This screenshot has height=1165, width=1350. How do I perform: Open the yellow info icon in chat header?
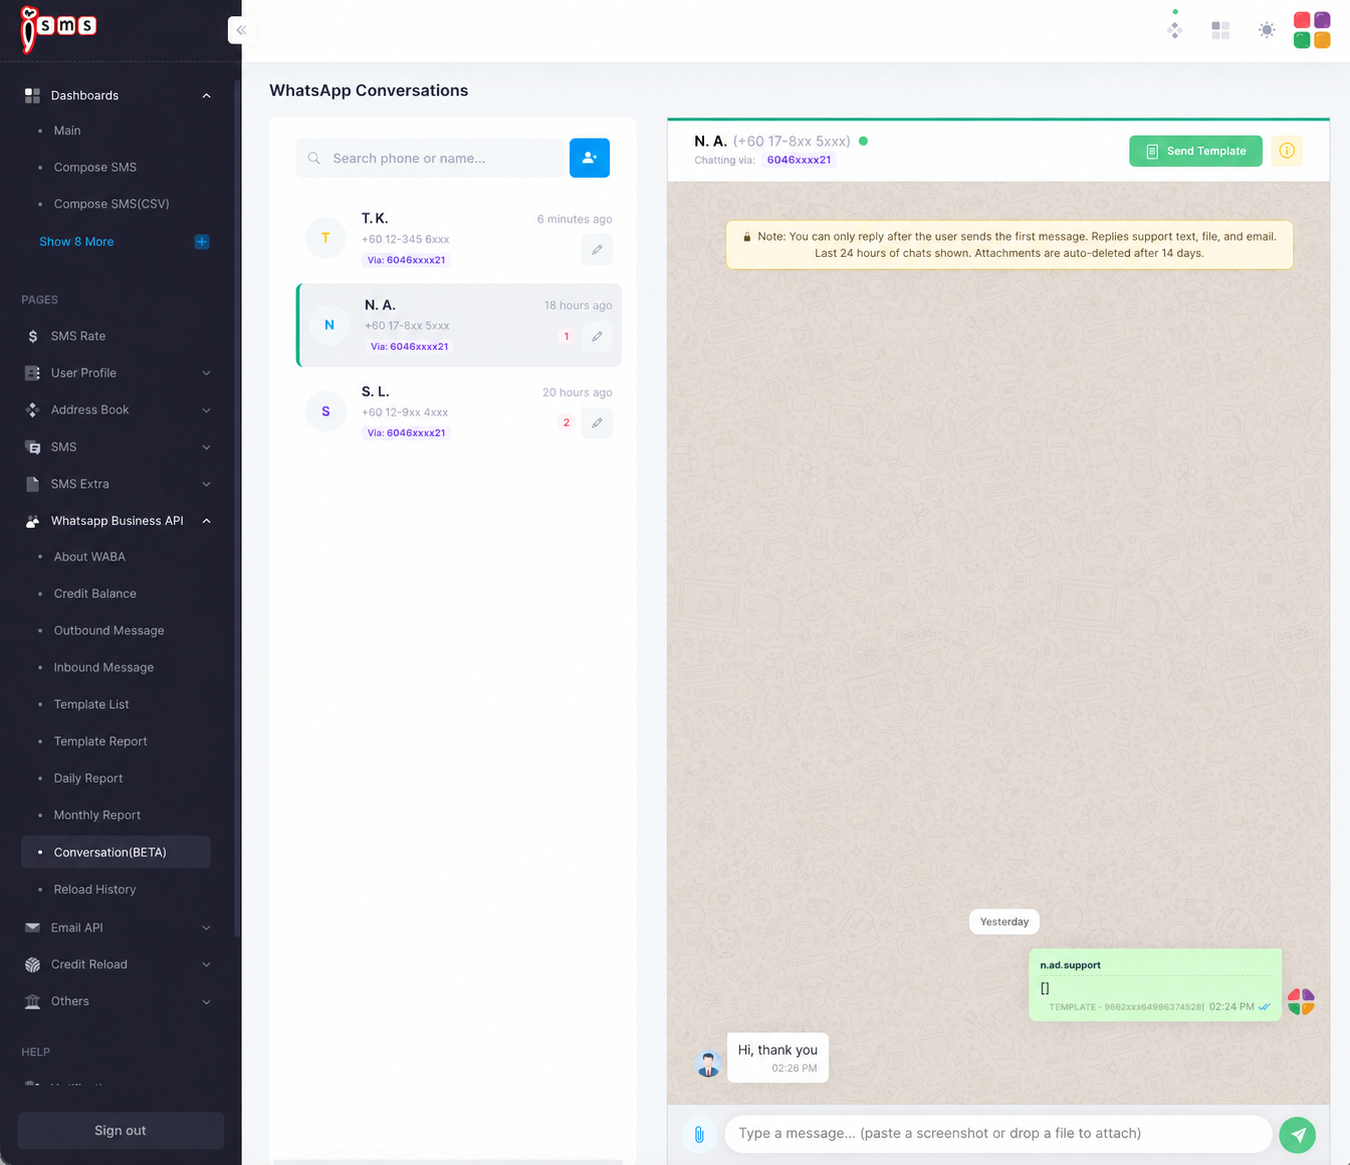1287,151
